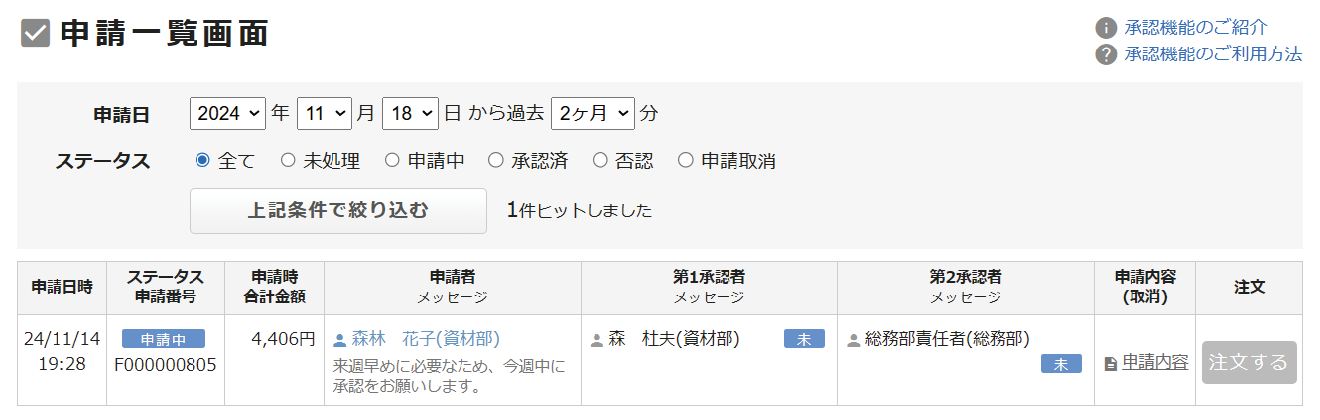Open the 承認機能のご紹介 link

coord(1196,28)
